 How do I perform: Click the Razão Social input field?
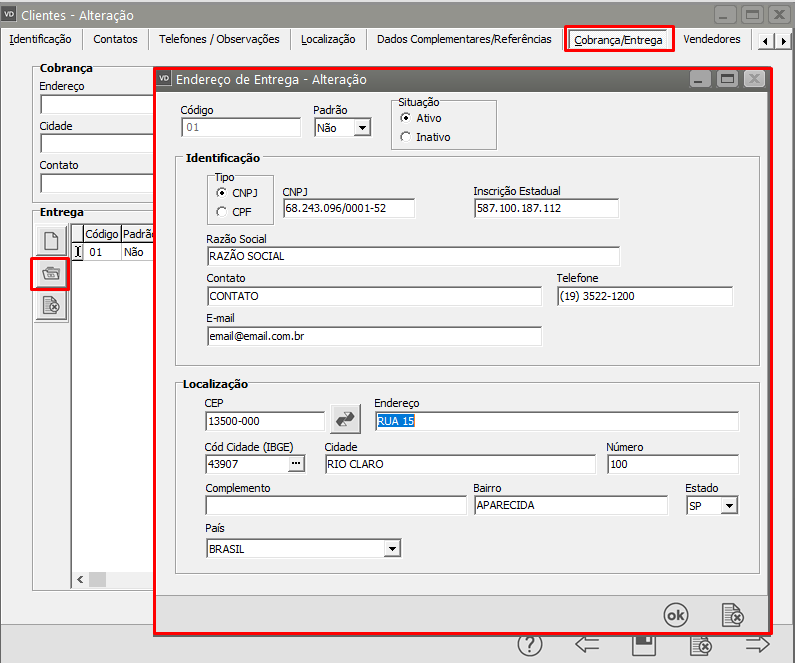[x=412, y=256]
